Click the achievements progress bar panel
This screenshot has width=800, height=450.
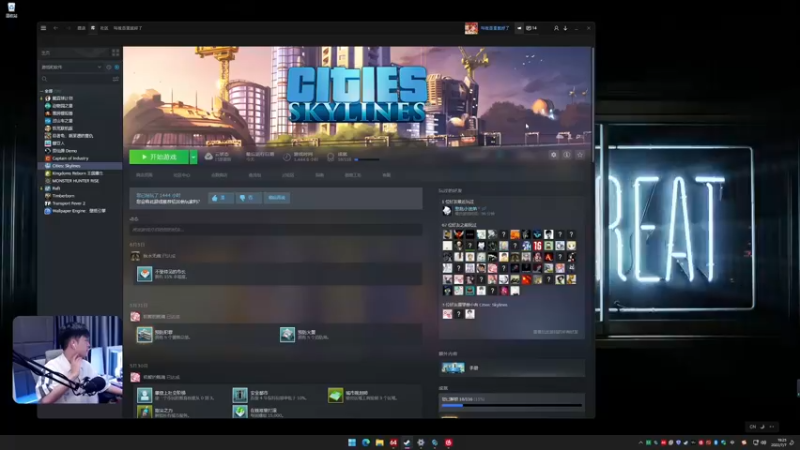[x=512, y=402]
